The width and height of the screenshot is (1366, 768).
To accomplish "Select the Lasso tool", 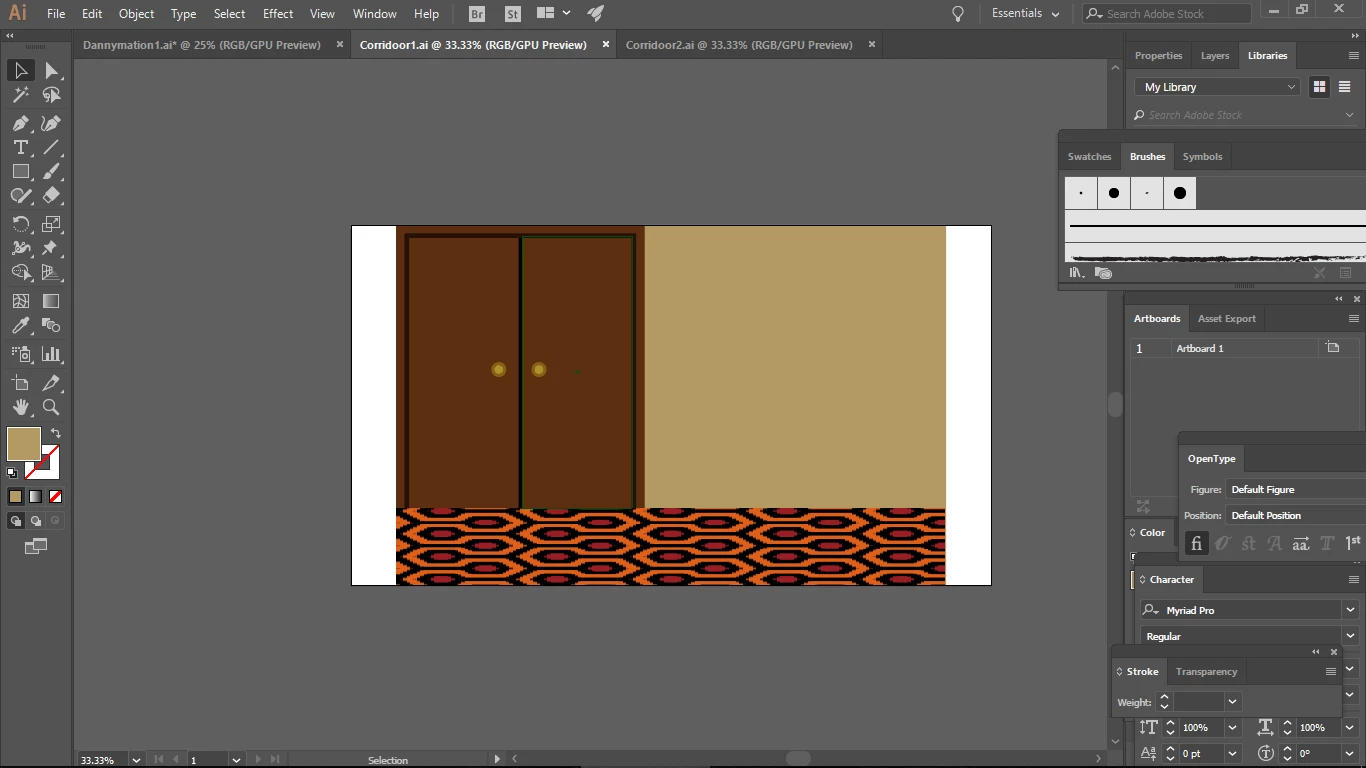I will pos(51,95).
